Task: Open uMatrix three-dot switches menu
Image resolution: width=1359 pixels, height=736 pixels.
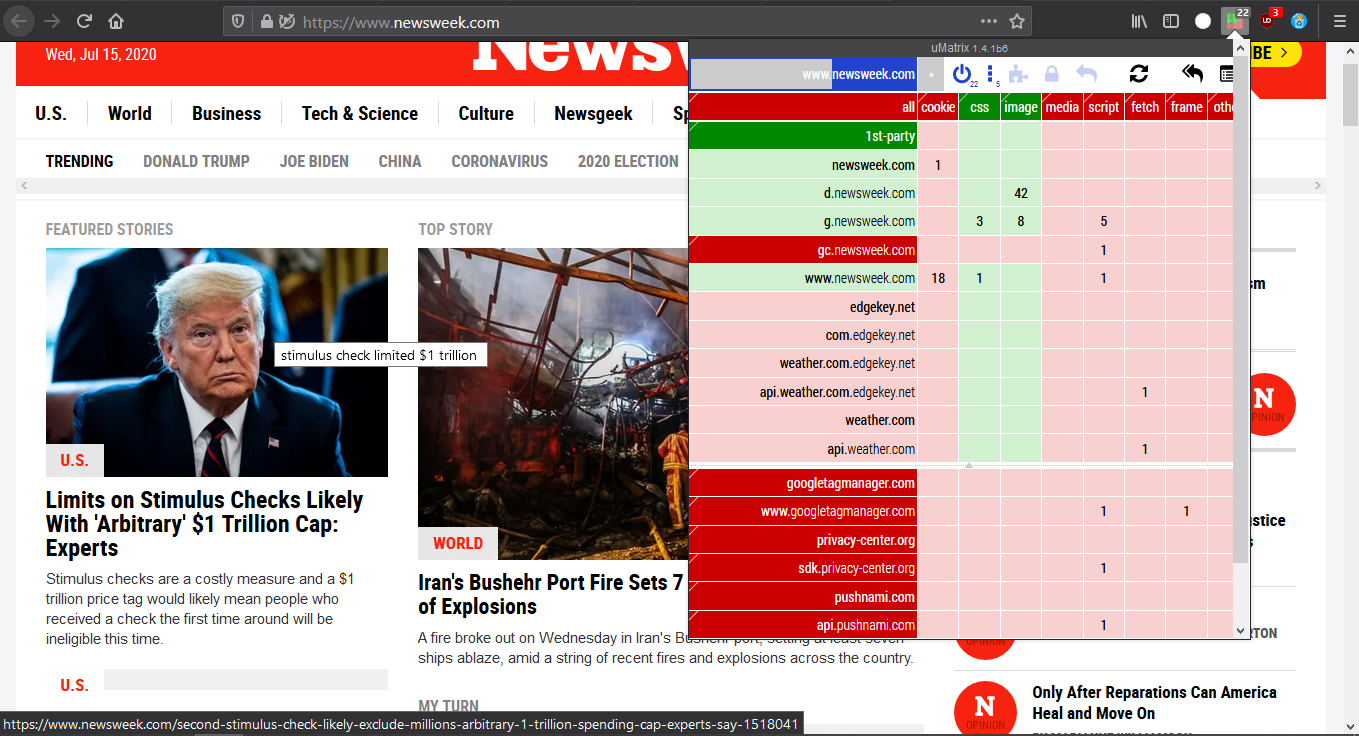Action: click(991, 74)
